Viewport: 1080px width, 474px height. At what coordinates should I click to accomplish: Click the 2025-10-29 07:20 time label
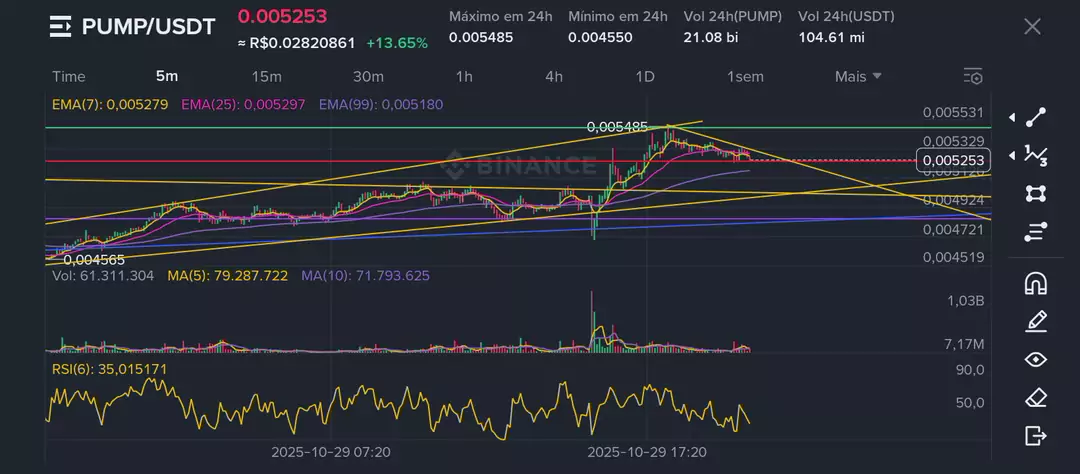(331, 453)
